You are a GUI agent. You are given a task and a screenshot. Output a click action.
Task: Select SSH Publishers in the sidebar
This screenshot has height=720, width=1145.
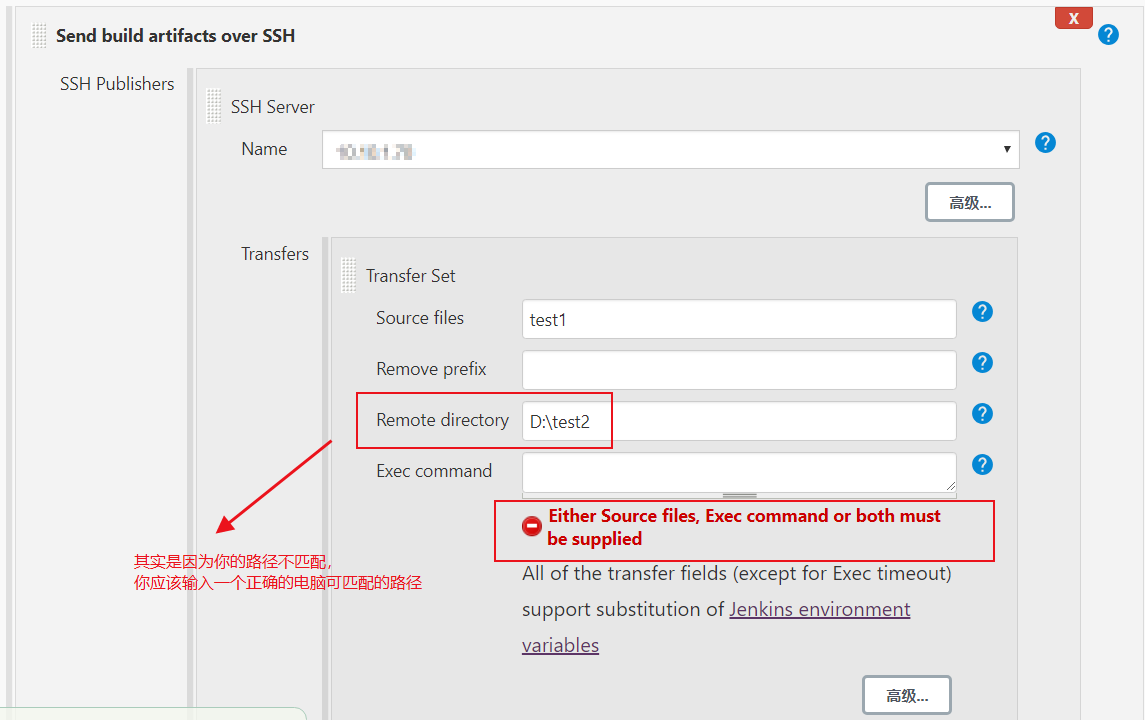pos(117,83)
